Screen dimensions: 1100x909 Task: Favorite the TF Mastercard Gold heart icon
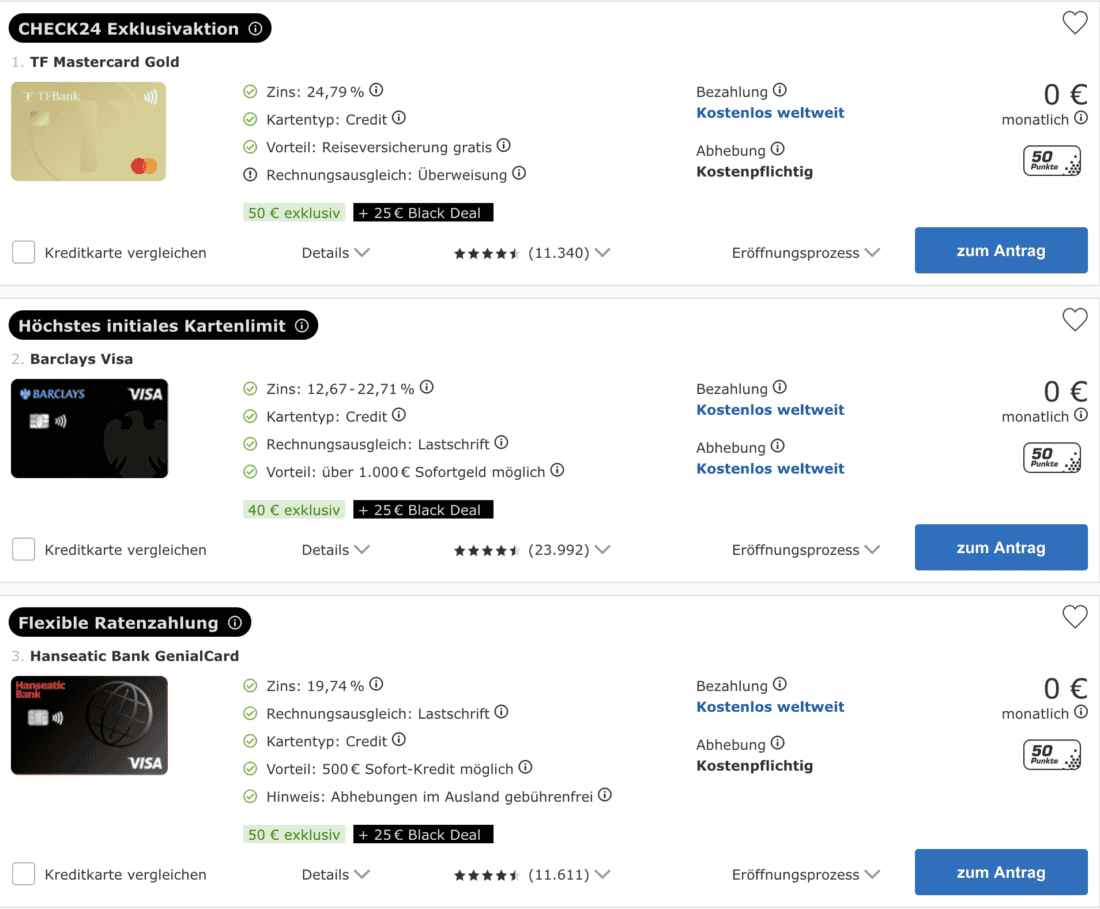pos(1074,23)
